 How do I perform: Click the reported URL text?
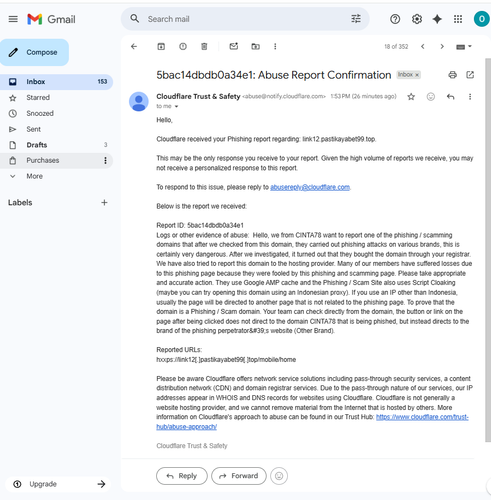(x=226, y=360)
